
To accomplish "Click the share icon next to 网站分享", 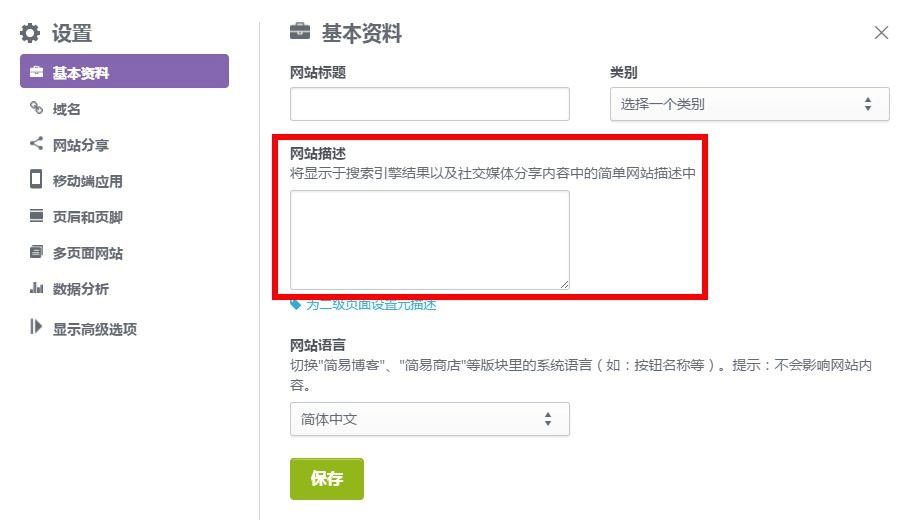I will point(37,144).
